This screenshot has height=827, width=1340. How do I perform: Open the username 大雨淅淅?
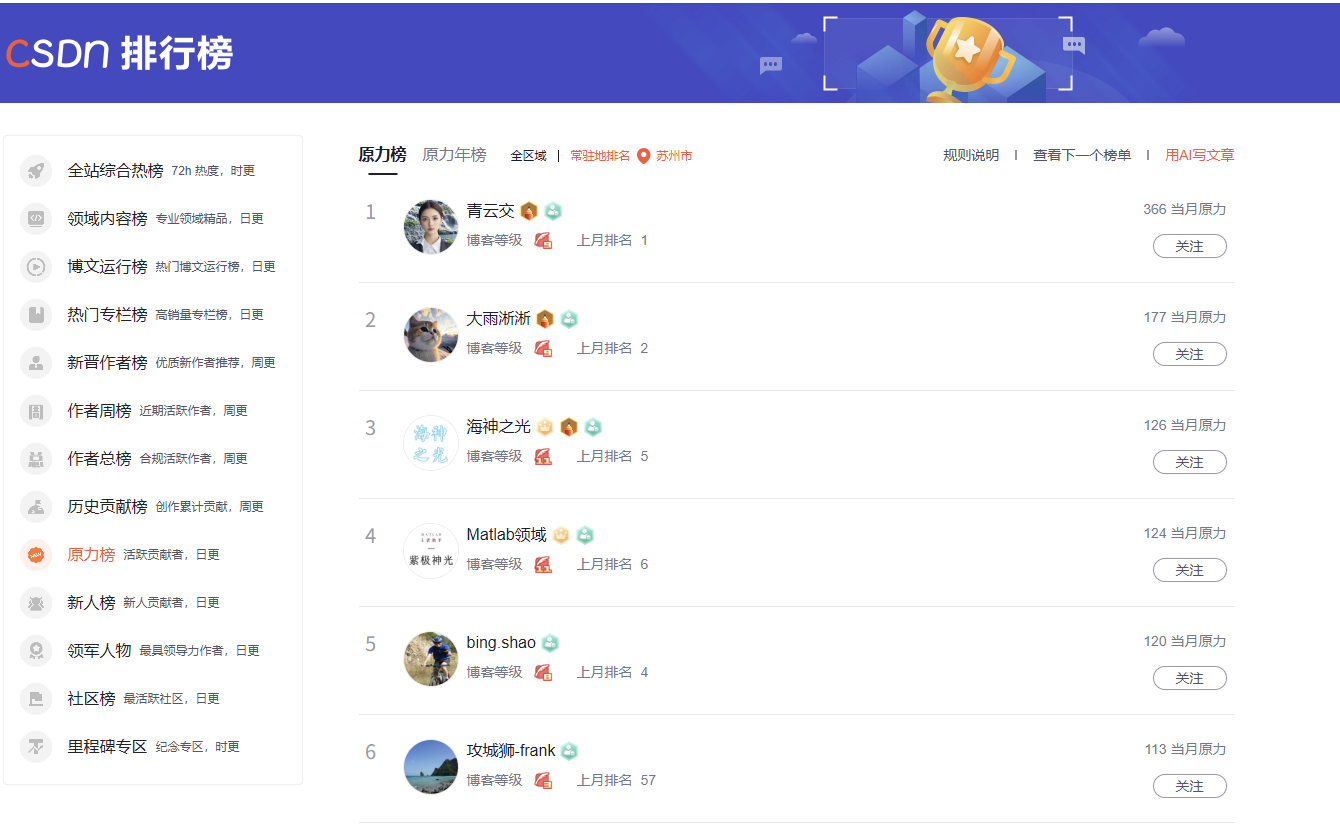(499, 319)
